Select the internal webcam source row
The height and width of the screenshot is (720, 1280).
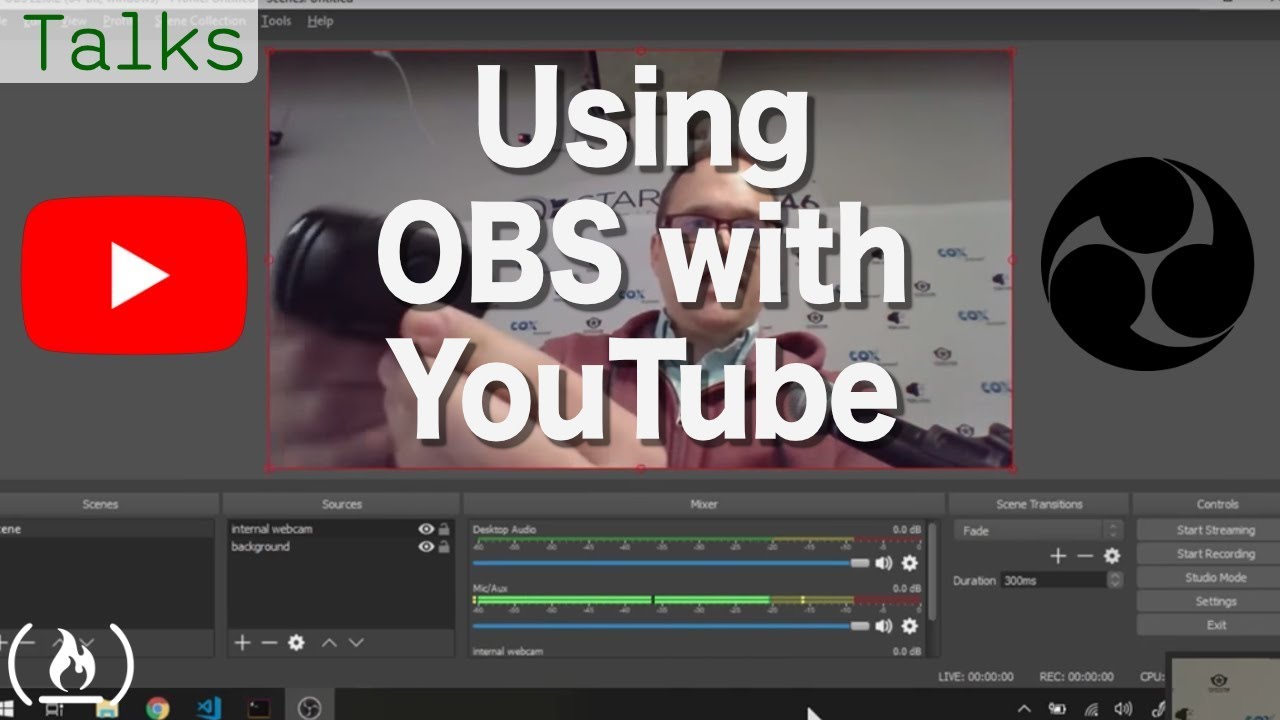coord(340,529)
